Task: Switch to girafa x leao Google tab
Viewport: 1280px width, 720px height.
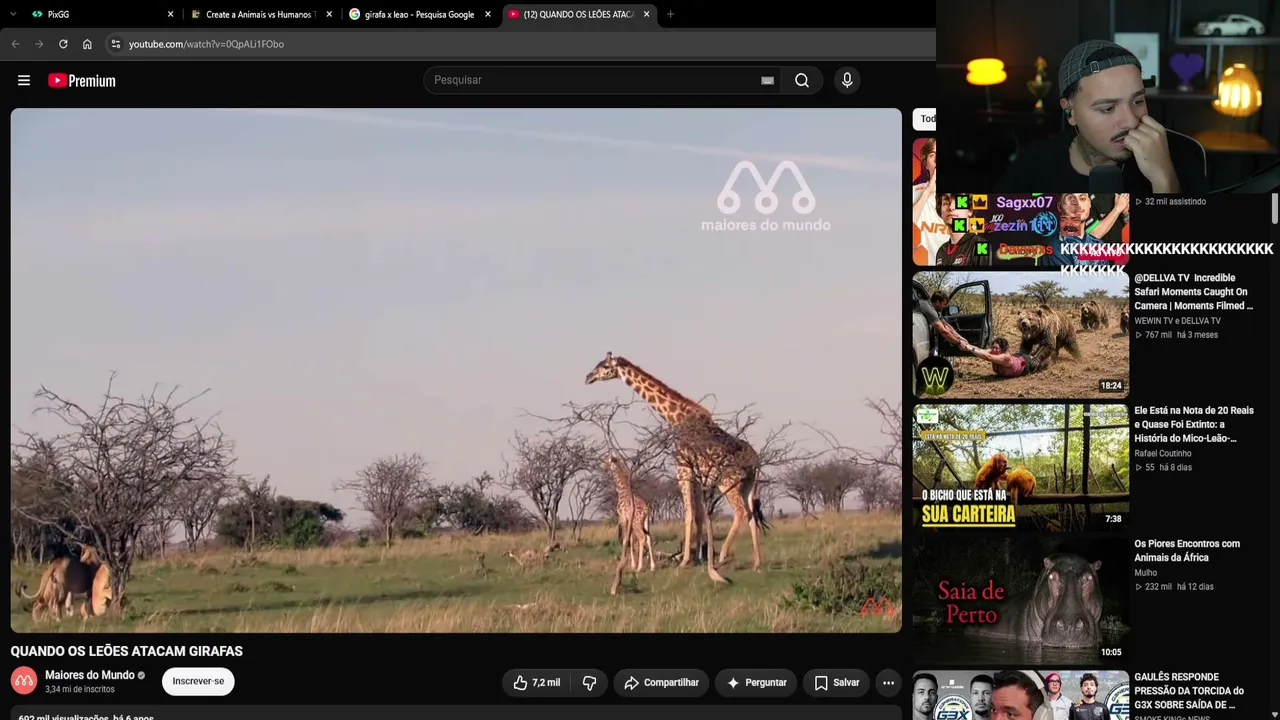Action: [419, 14]
